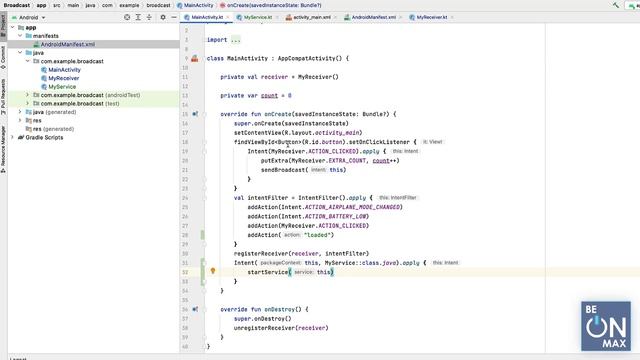The image size is (640, 360).
Task: Click the main breadcrumb
Action: pos(73,5)
